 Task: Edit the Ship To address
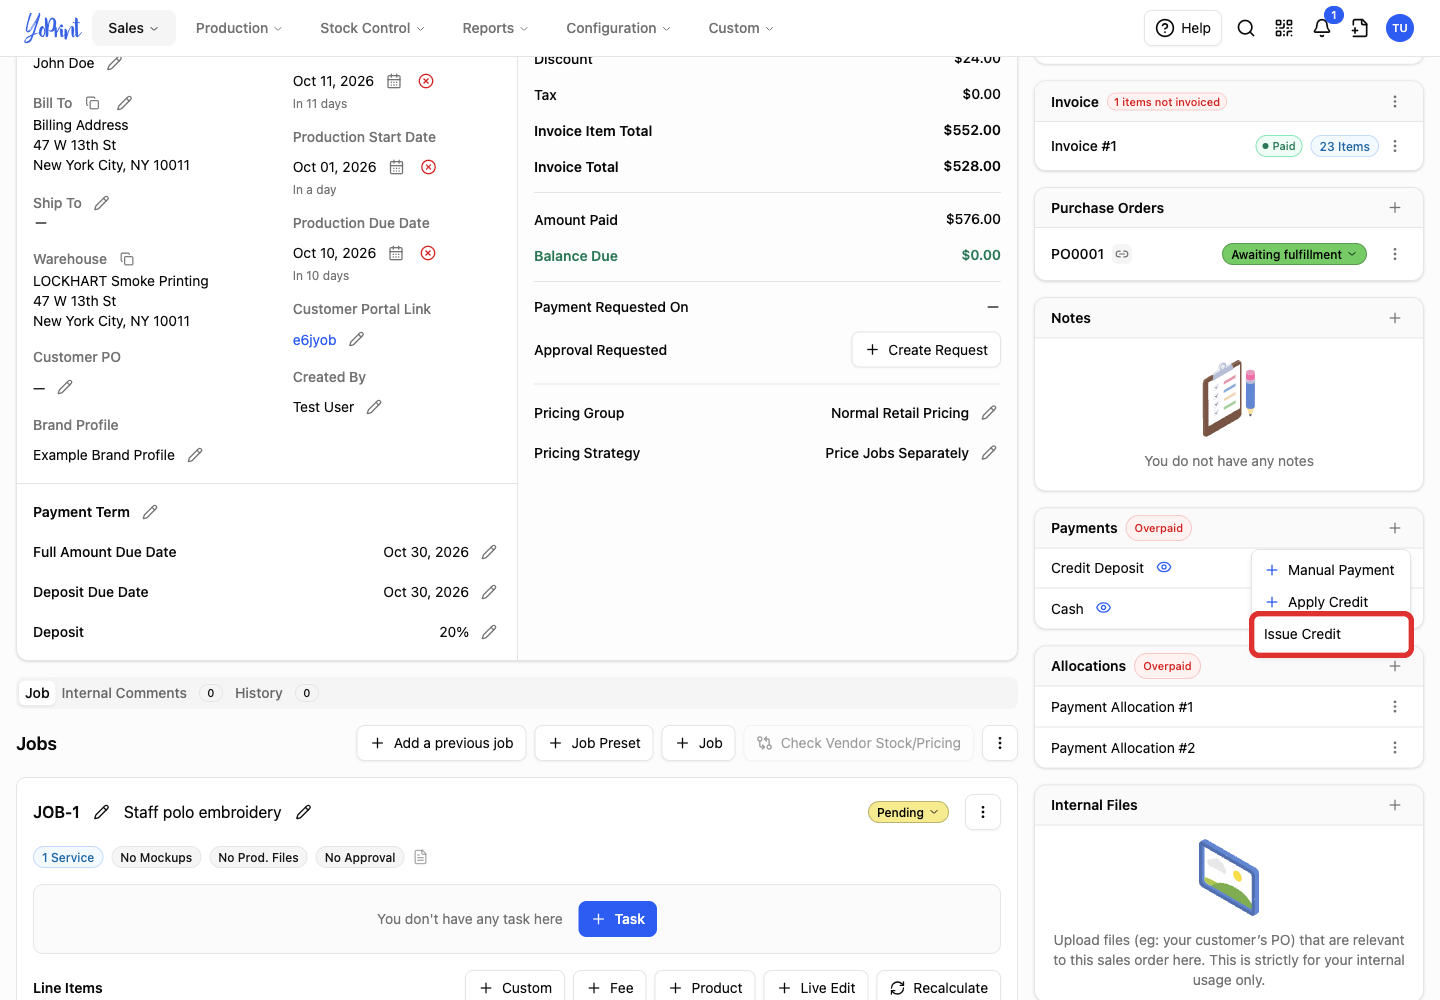click(x=101, y=203)
